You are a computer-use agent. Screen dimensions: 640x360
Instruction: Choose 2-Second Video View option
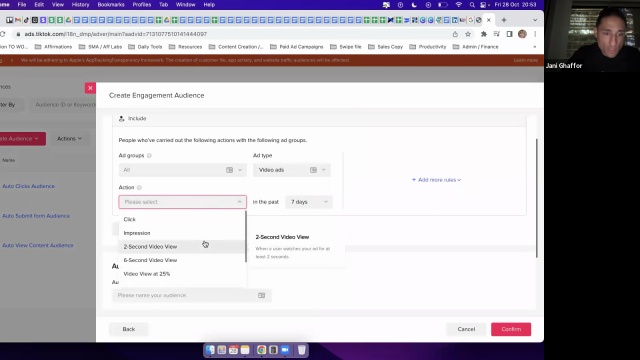(182, 247)
